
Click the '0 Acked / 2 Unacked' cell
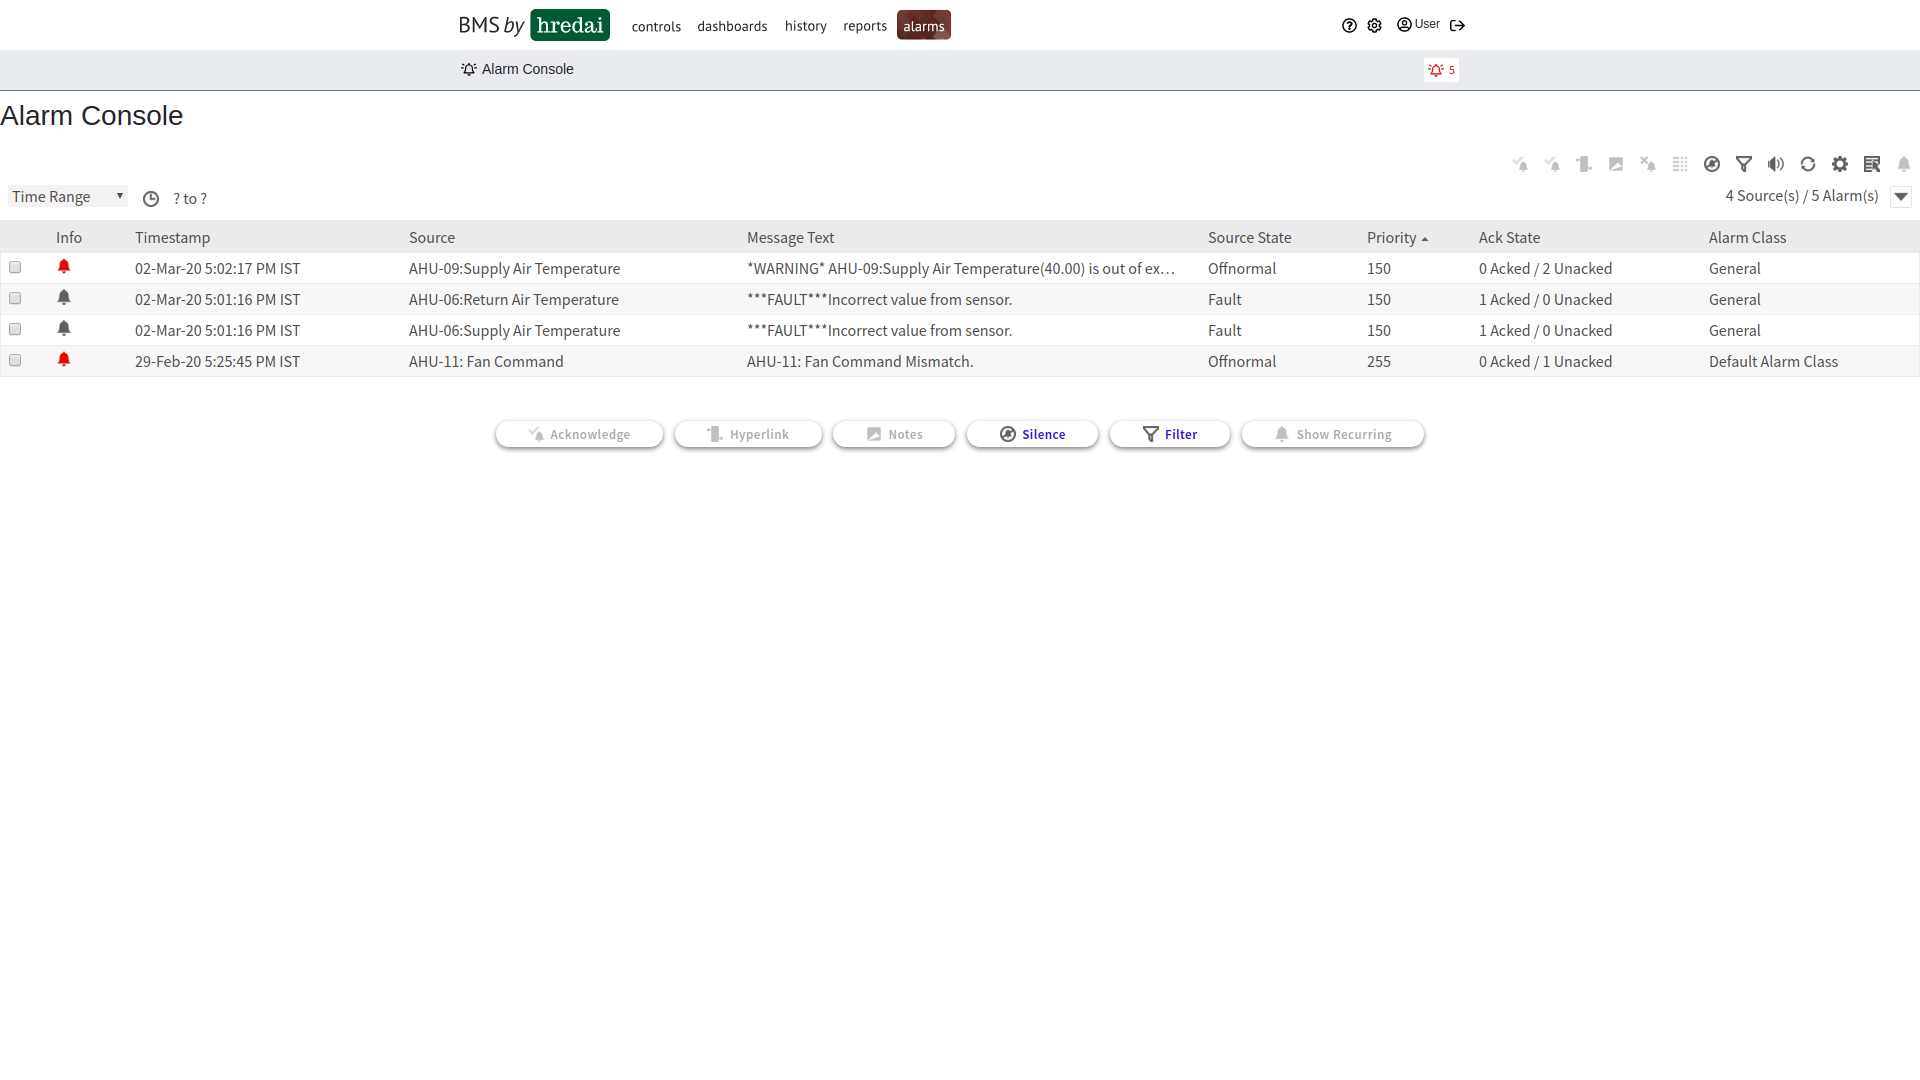click(x=1545, y=269)
